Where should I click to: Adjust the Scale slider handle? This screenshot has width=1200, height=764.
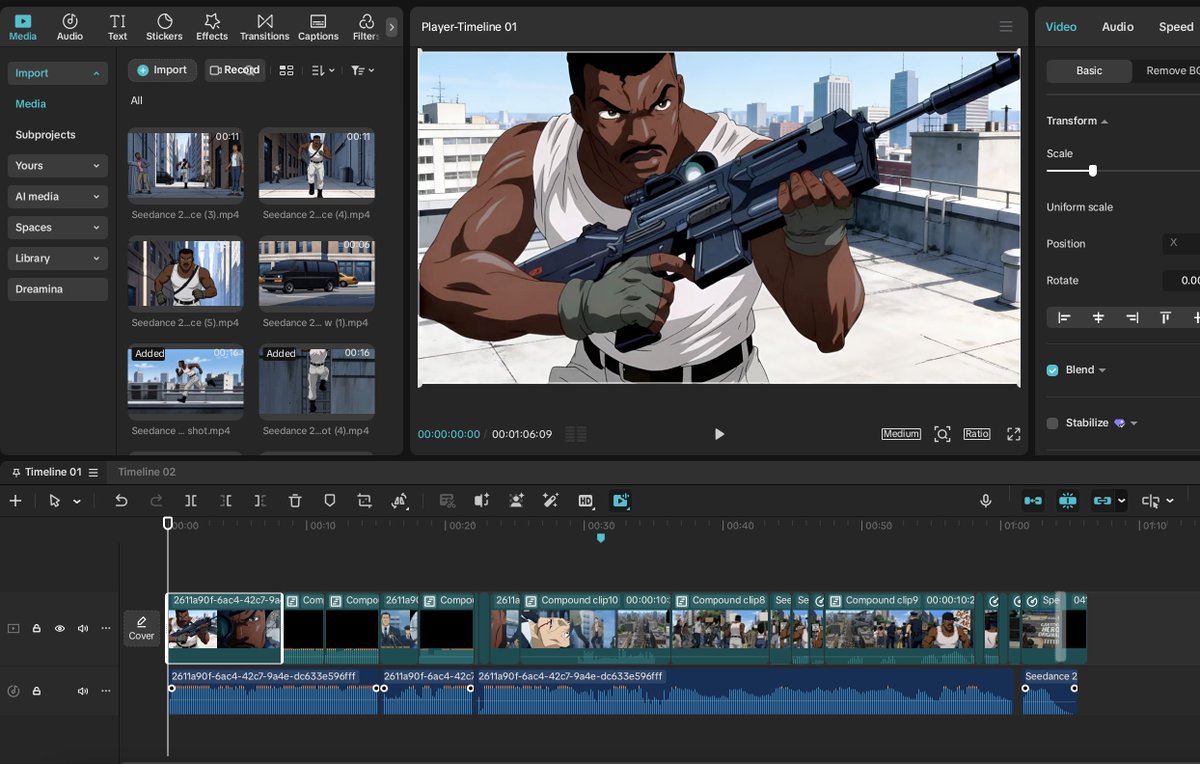coord(1092,171)
